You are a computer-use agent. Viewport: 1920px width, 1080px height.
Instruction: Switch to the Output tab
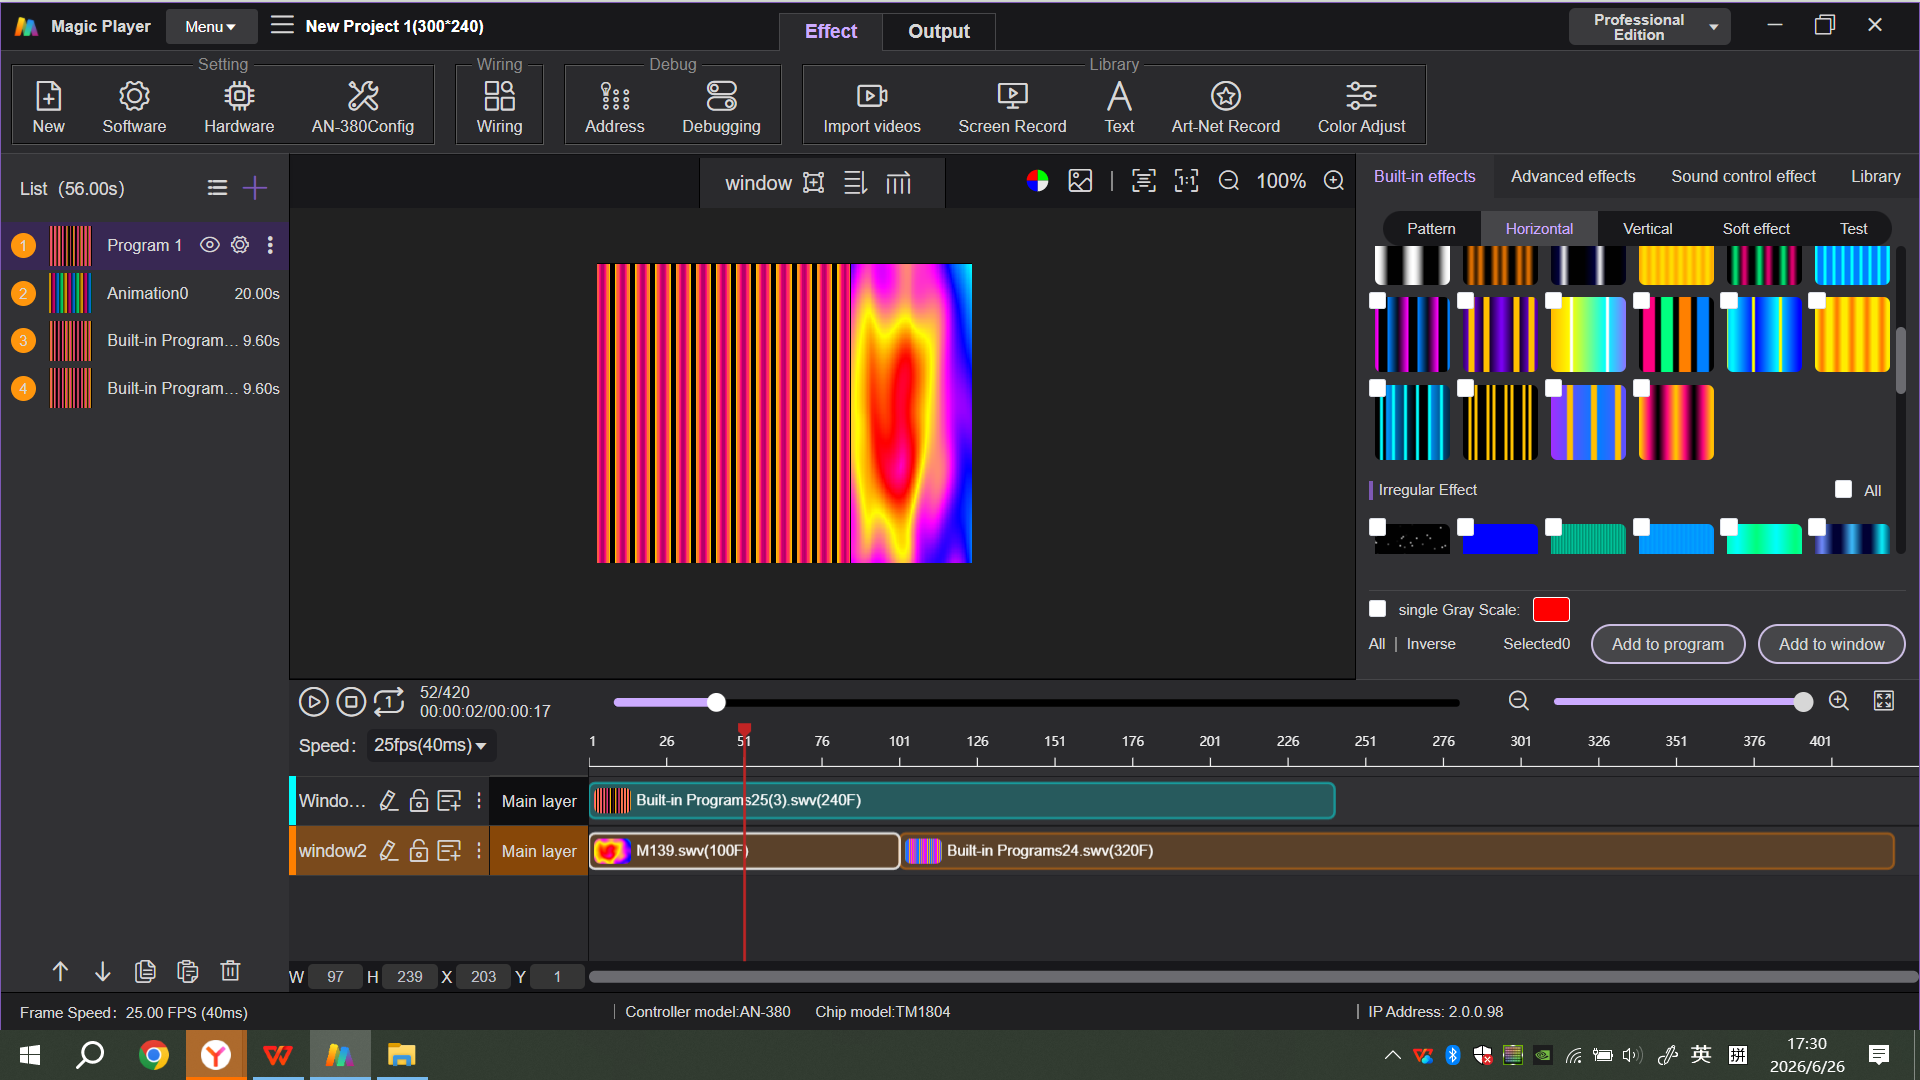point(938,31)
